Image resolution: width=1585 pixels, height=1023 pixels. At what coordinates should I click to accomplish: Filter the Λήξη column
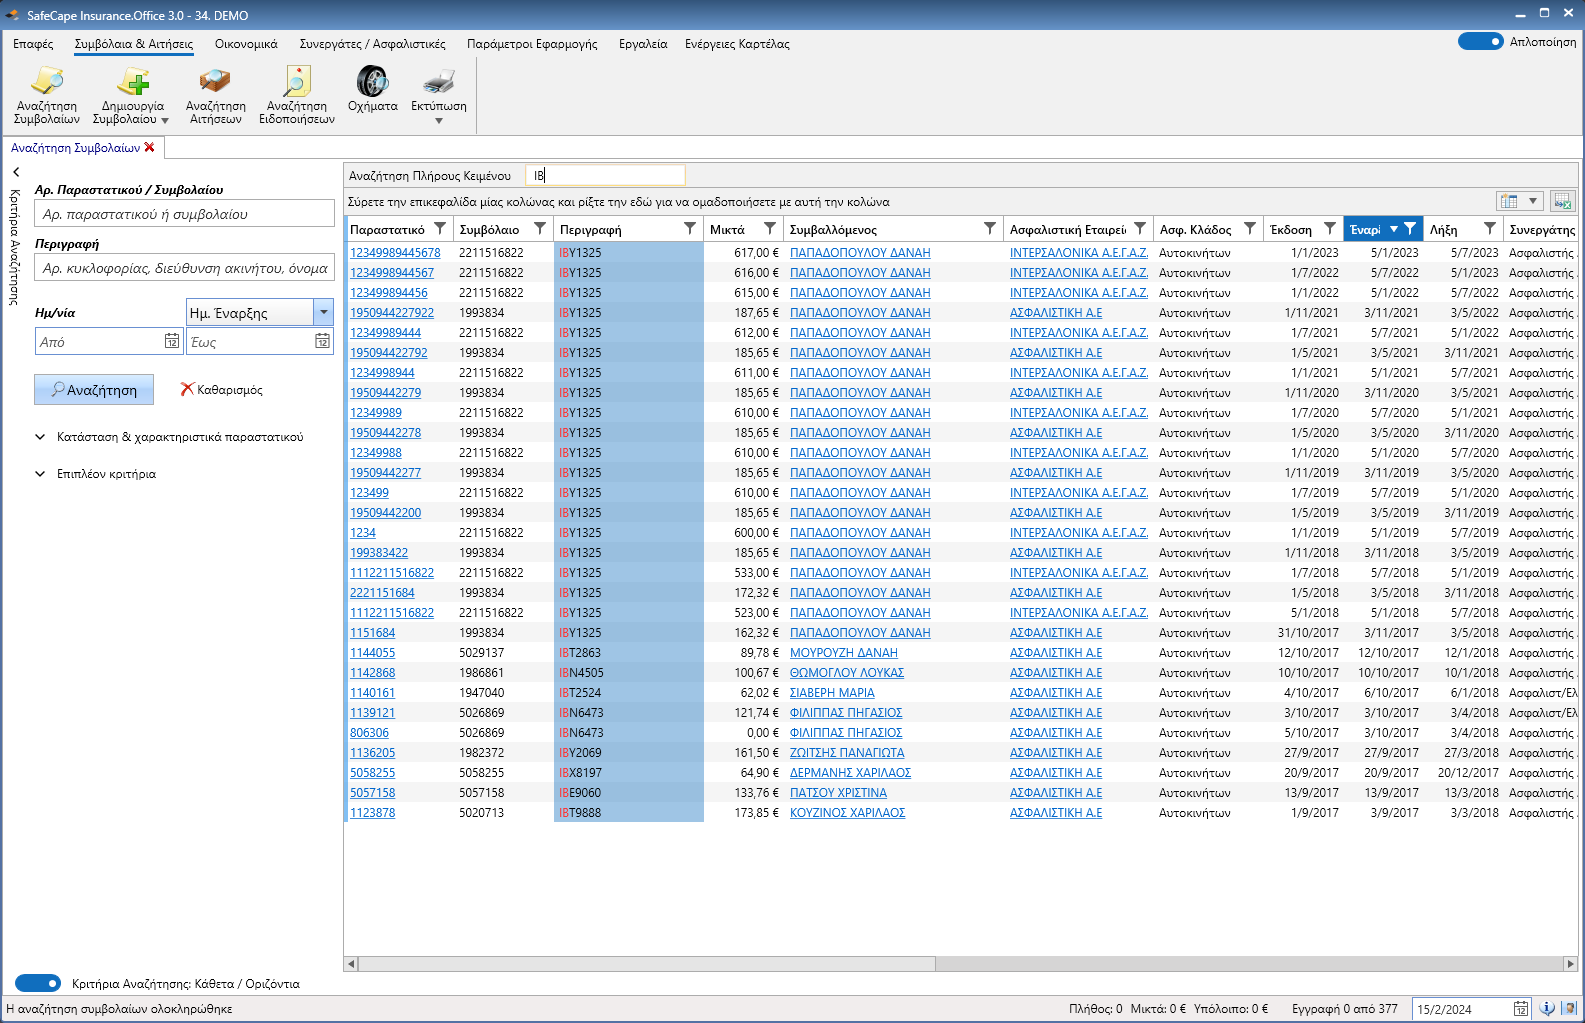click(1490, 229)
